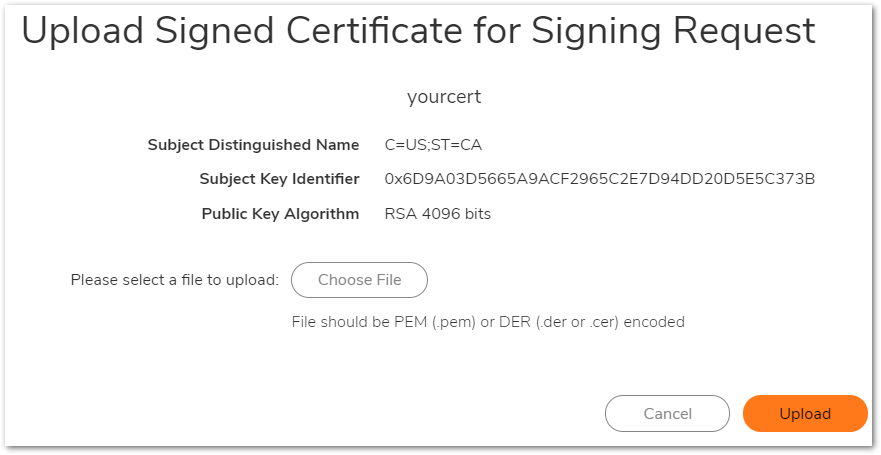The height and width of the screenshot is (455, 881).
Task: Click the Public Key Algorithm label
Action: (x=280, y=214)
